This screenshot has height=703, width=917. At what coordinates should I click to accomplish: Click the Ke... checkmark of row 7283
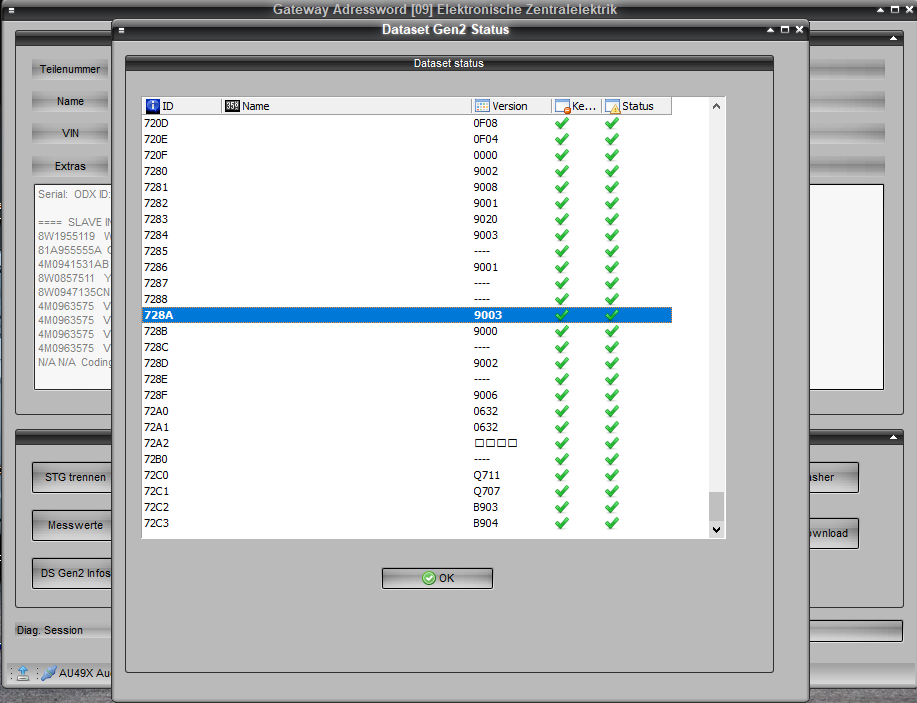point(561,219)
